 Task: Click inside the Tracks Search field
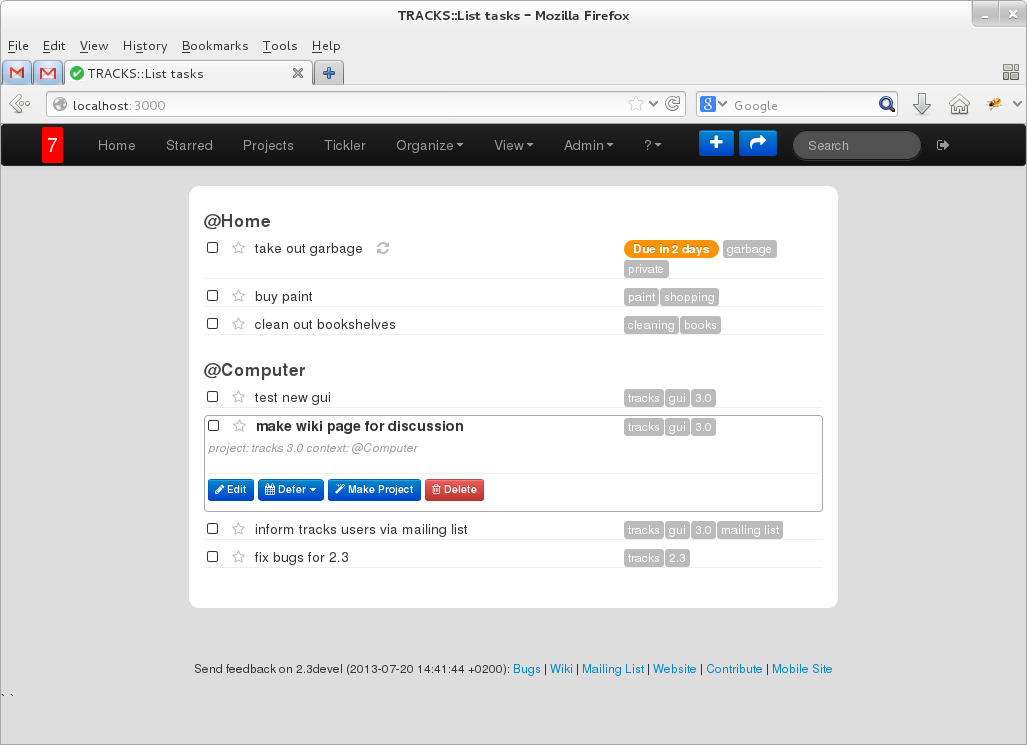coord(856,145)
